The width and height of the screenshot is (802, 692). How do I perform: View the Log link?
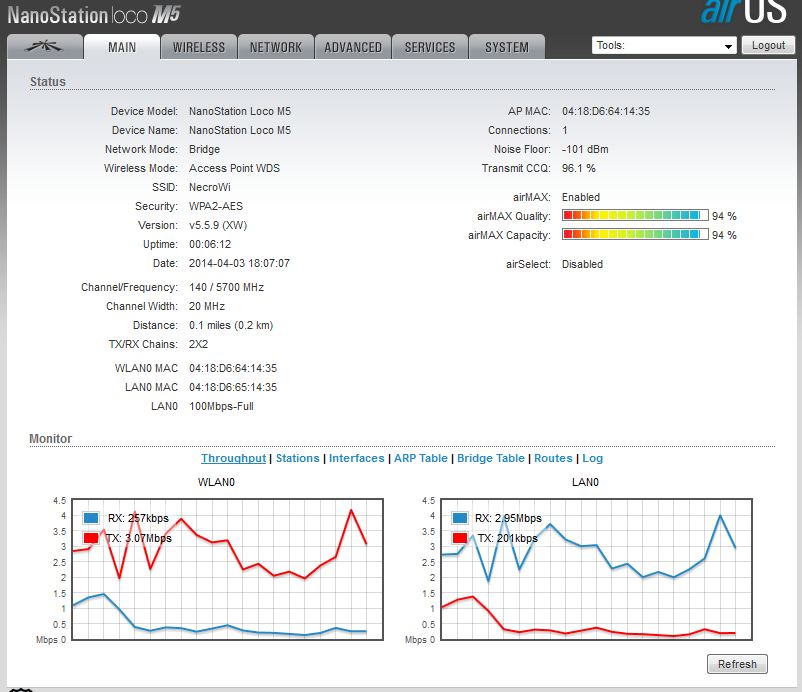(x=592, y=458)
